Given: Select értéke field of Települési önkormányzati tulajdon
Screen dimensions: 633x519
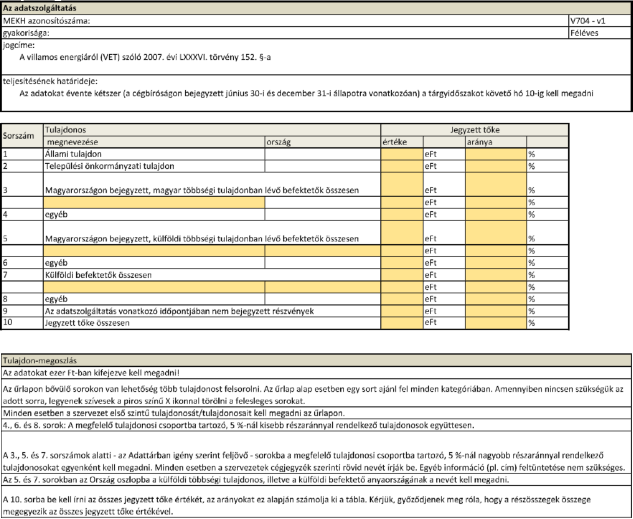Looking at the screenshot, I should (x=402, y=166).
